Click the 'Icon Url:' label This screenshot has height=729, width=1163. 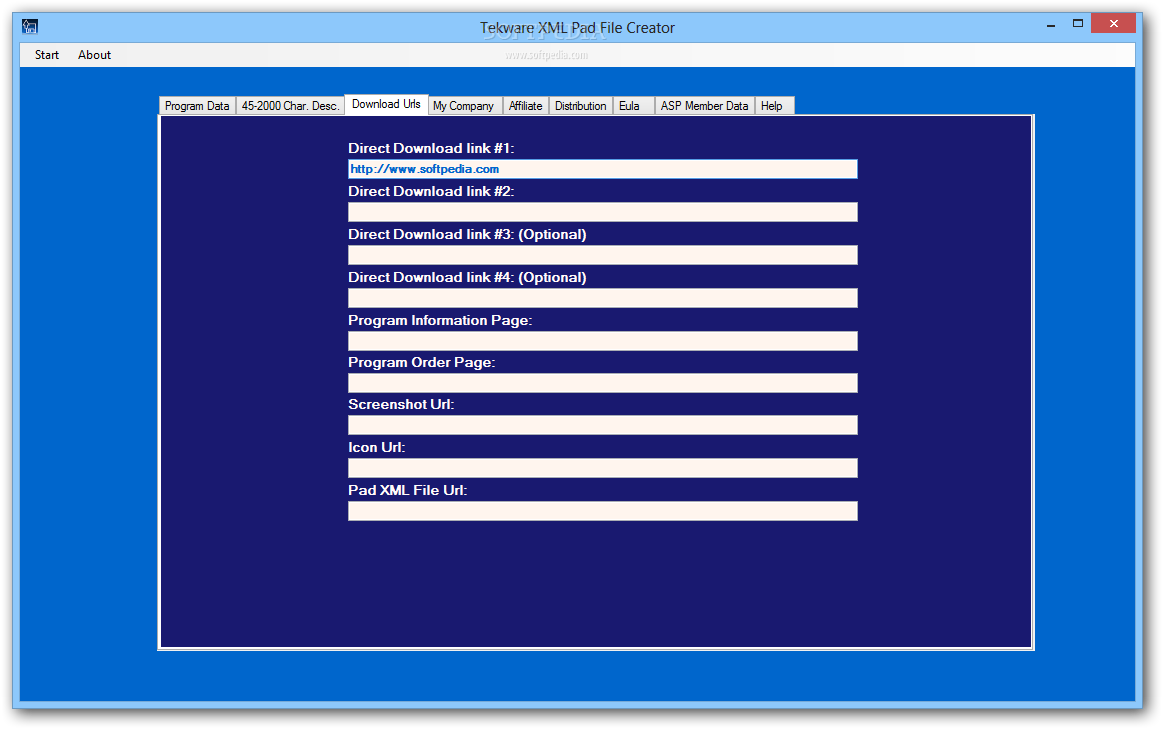(x=376, y=447)
